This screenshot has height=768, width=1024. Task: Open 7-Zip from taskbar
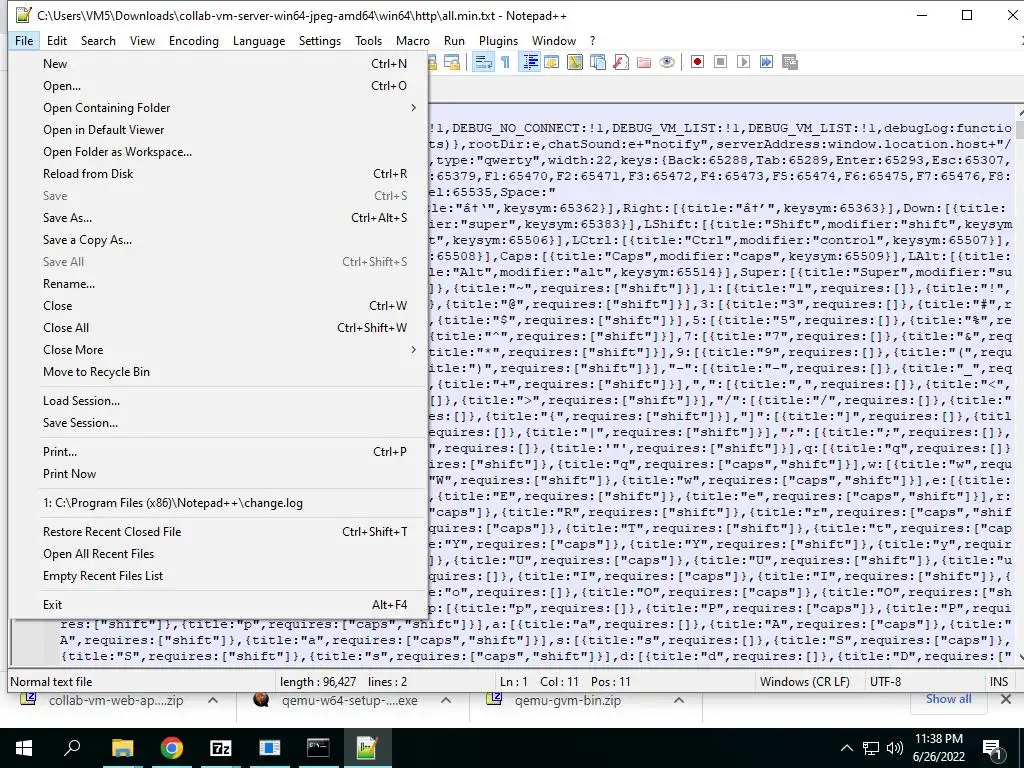(x=221, y=748)
